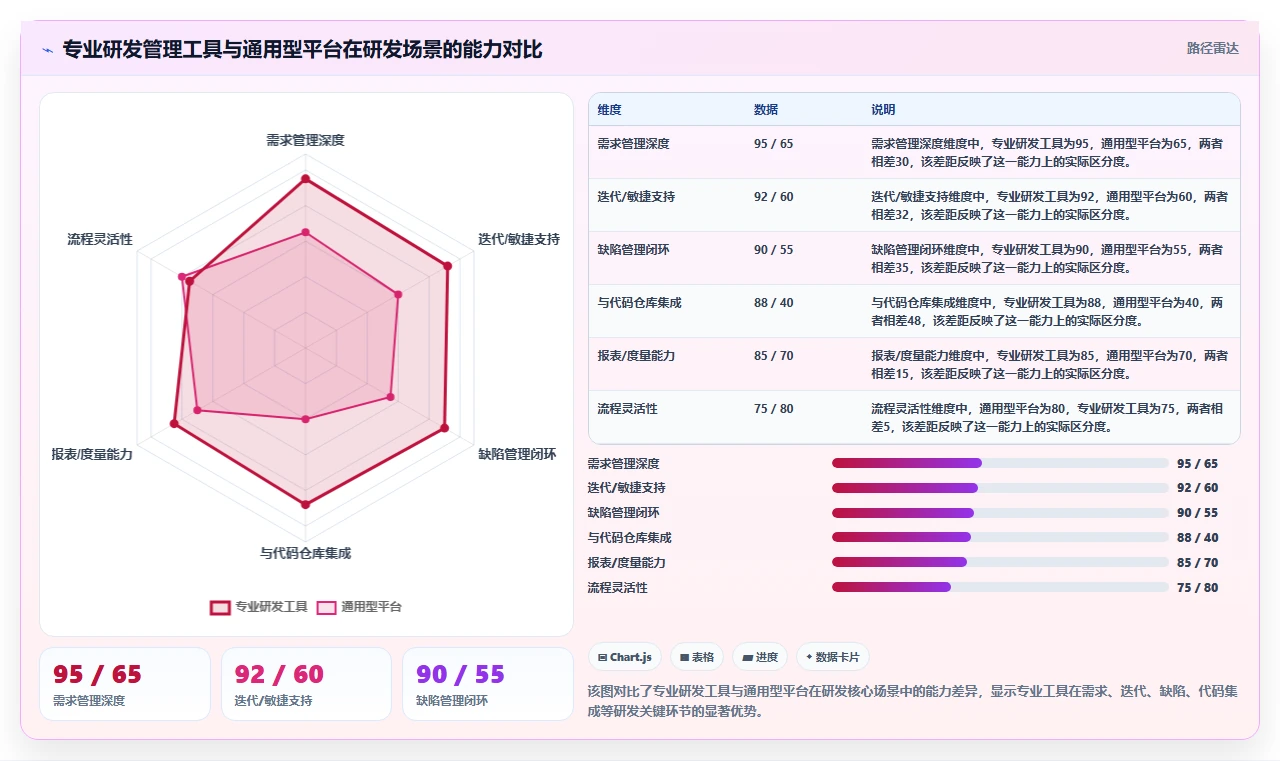Click the radar axis label 缺陷管理闭环
The image size is (1280, 761).
517,455
